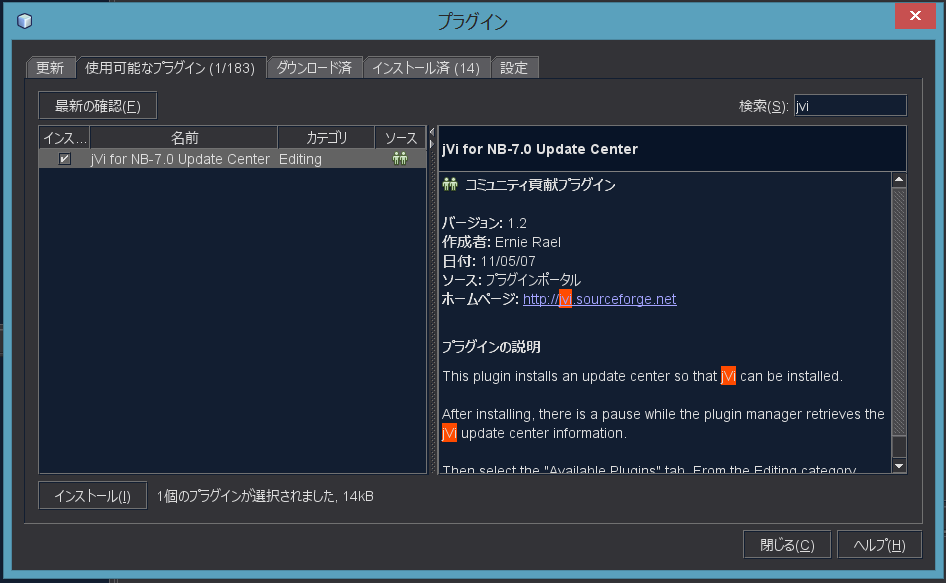Open the http://jvi.sourceforge.net link
The image size is (946, 583).
599,299
